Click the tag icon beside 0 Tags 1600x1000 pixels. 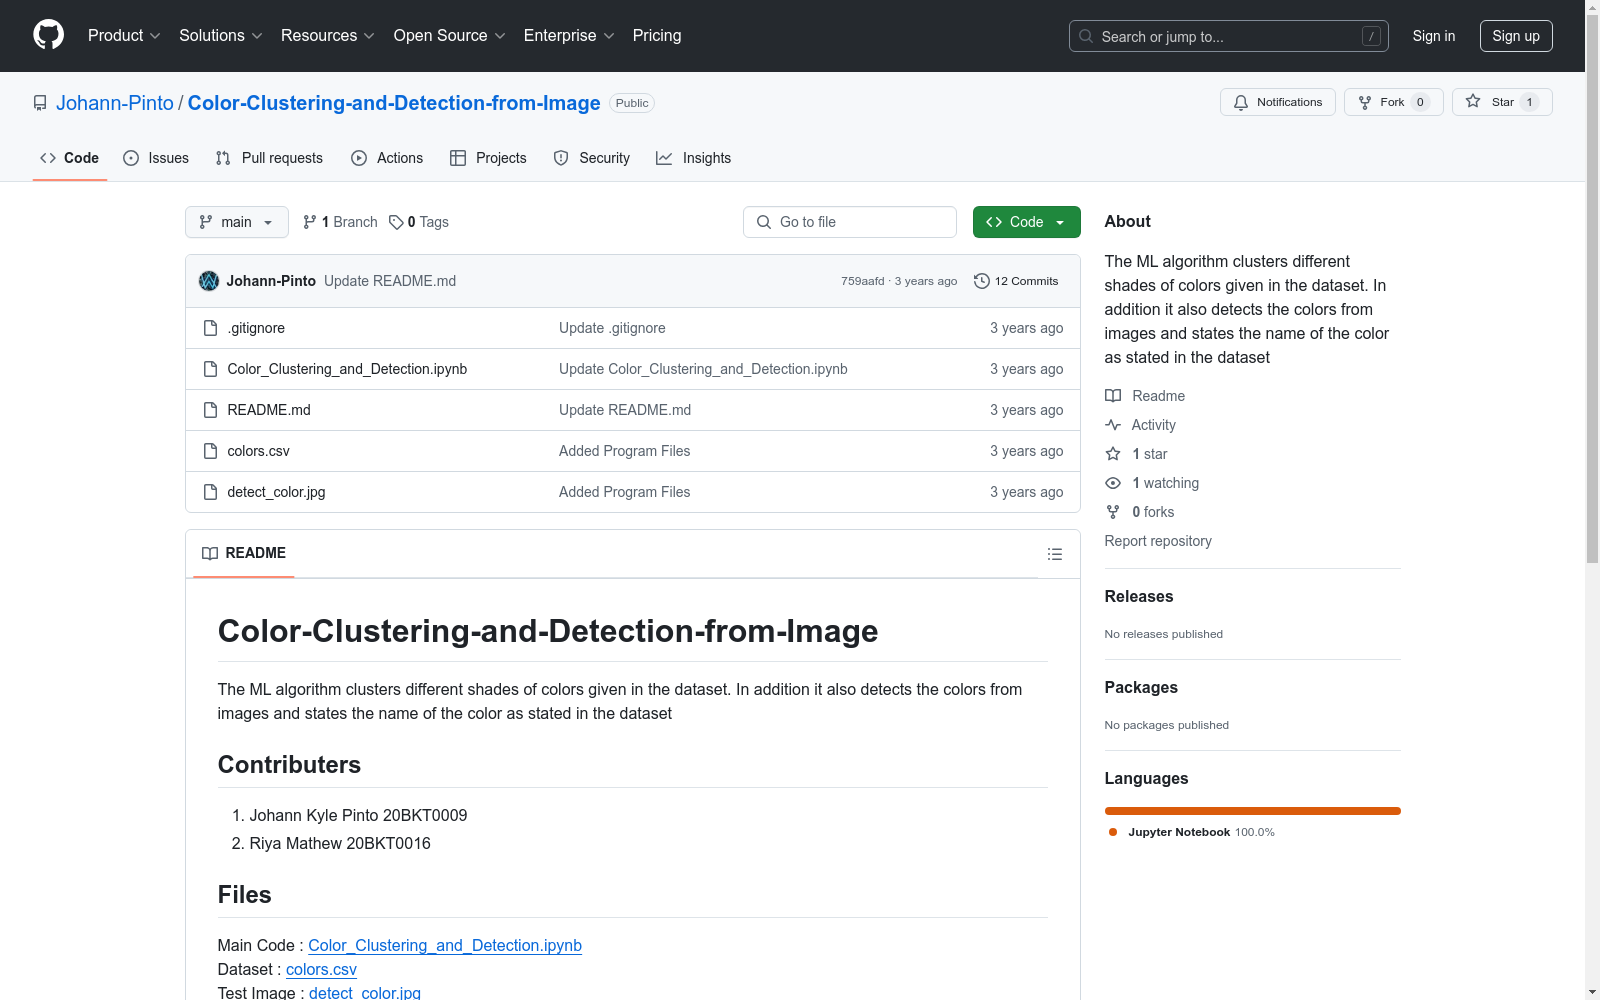(x=396, y=222)
